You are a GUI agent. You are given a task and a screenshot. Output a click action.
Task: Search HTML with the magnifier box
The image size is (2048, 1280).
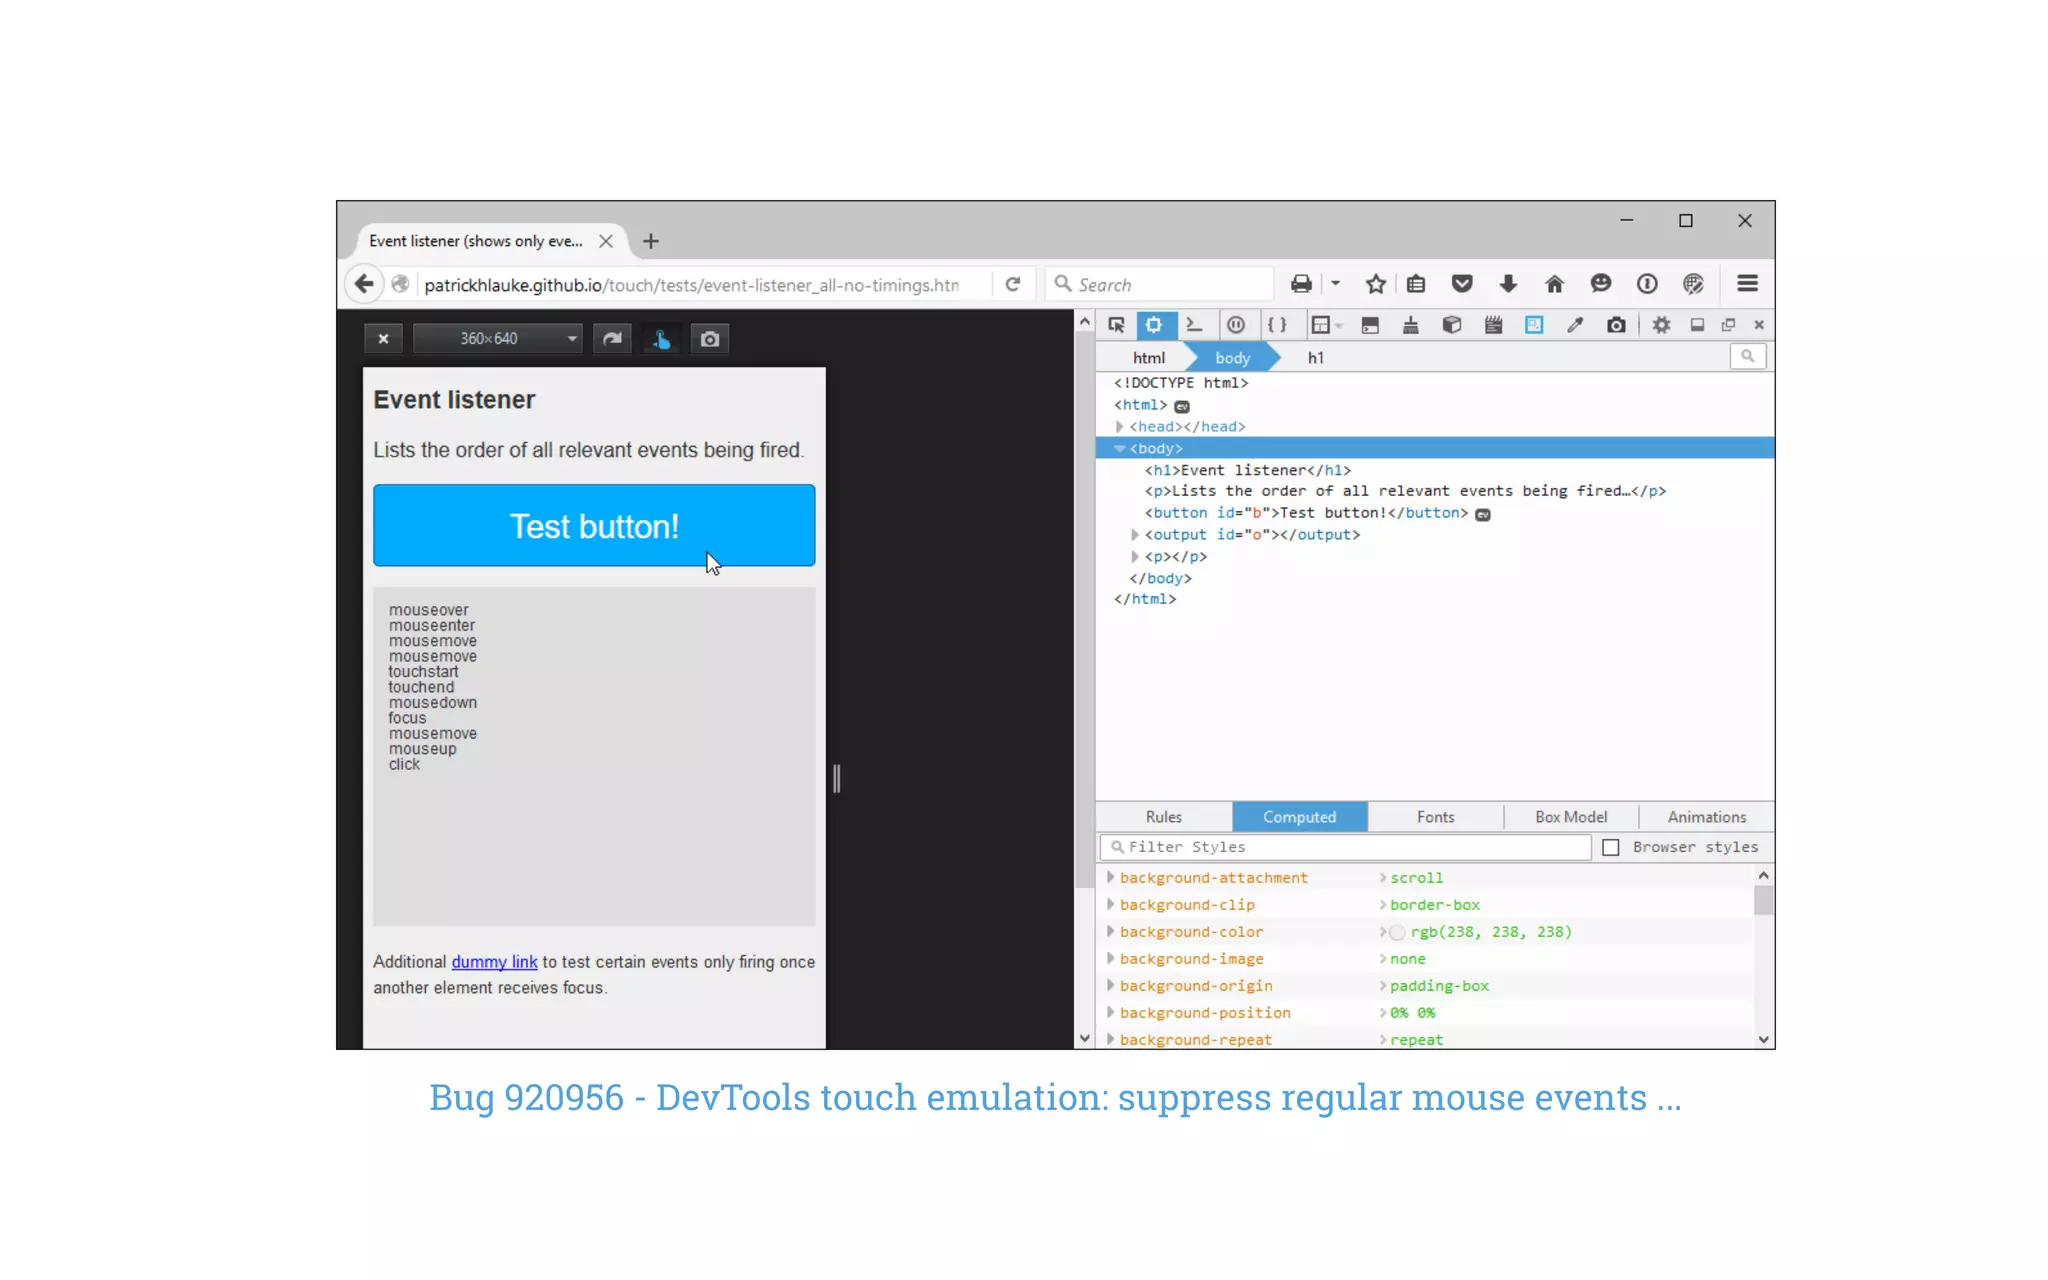1748,356
